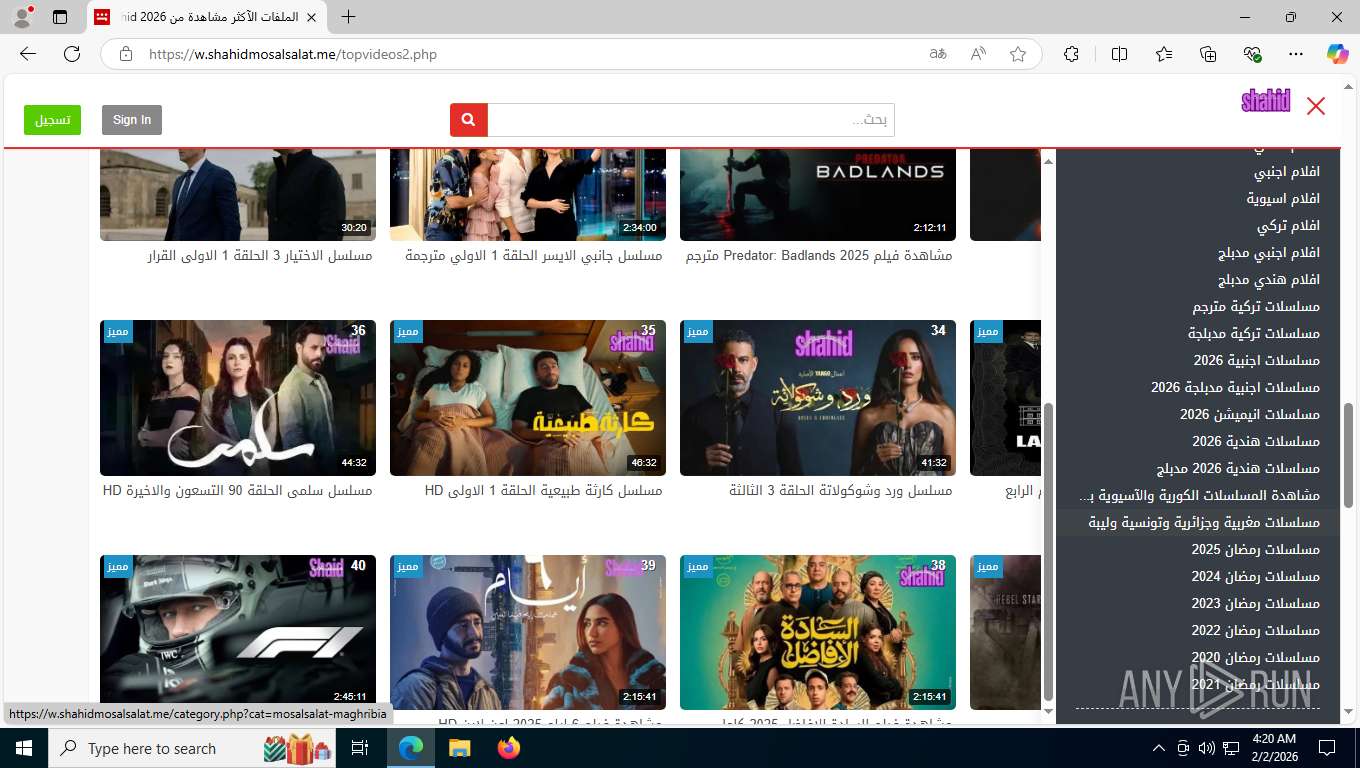Close the side menu with red X
Viewport: 1360px width, 768px height.
click(1316, 106)
